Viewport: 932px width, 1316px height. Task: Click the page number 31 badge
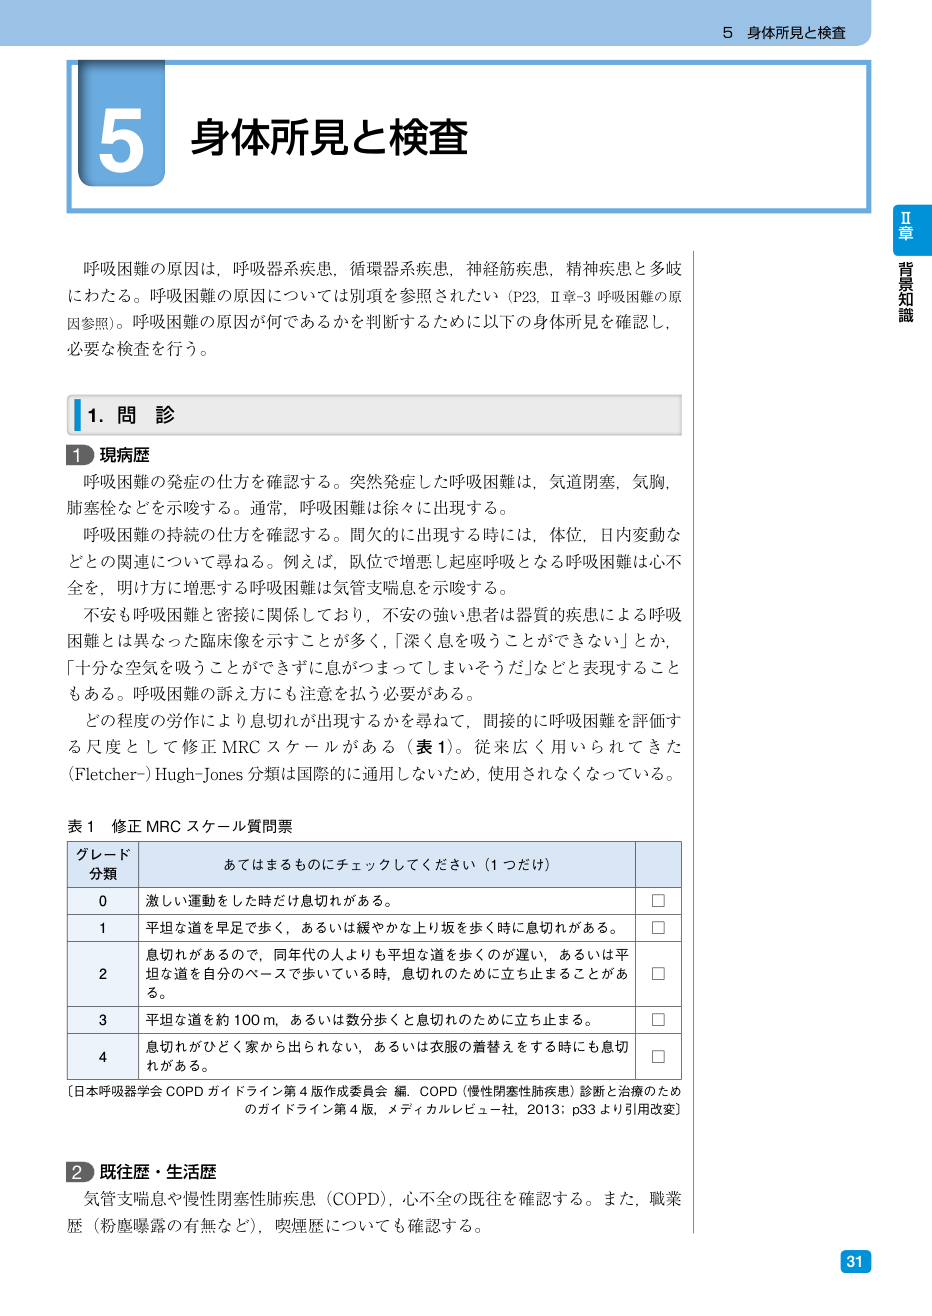[854, 1261]
